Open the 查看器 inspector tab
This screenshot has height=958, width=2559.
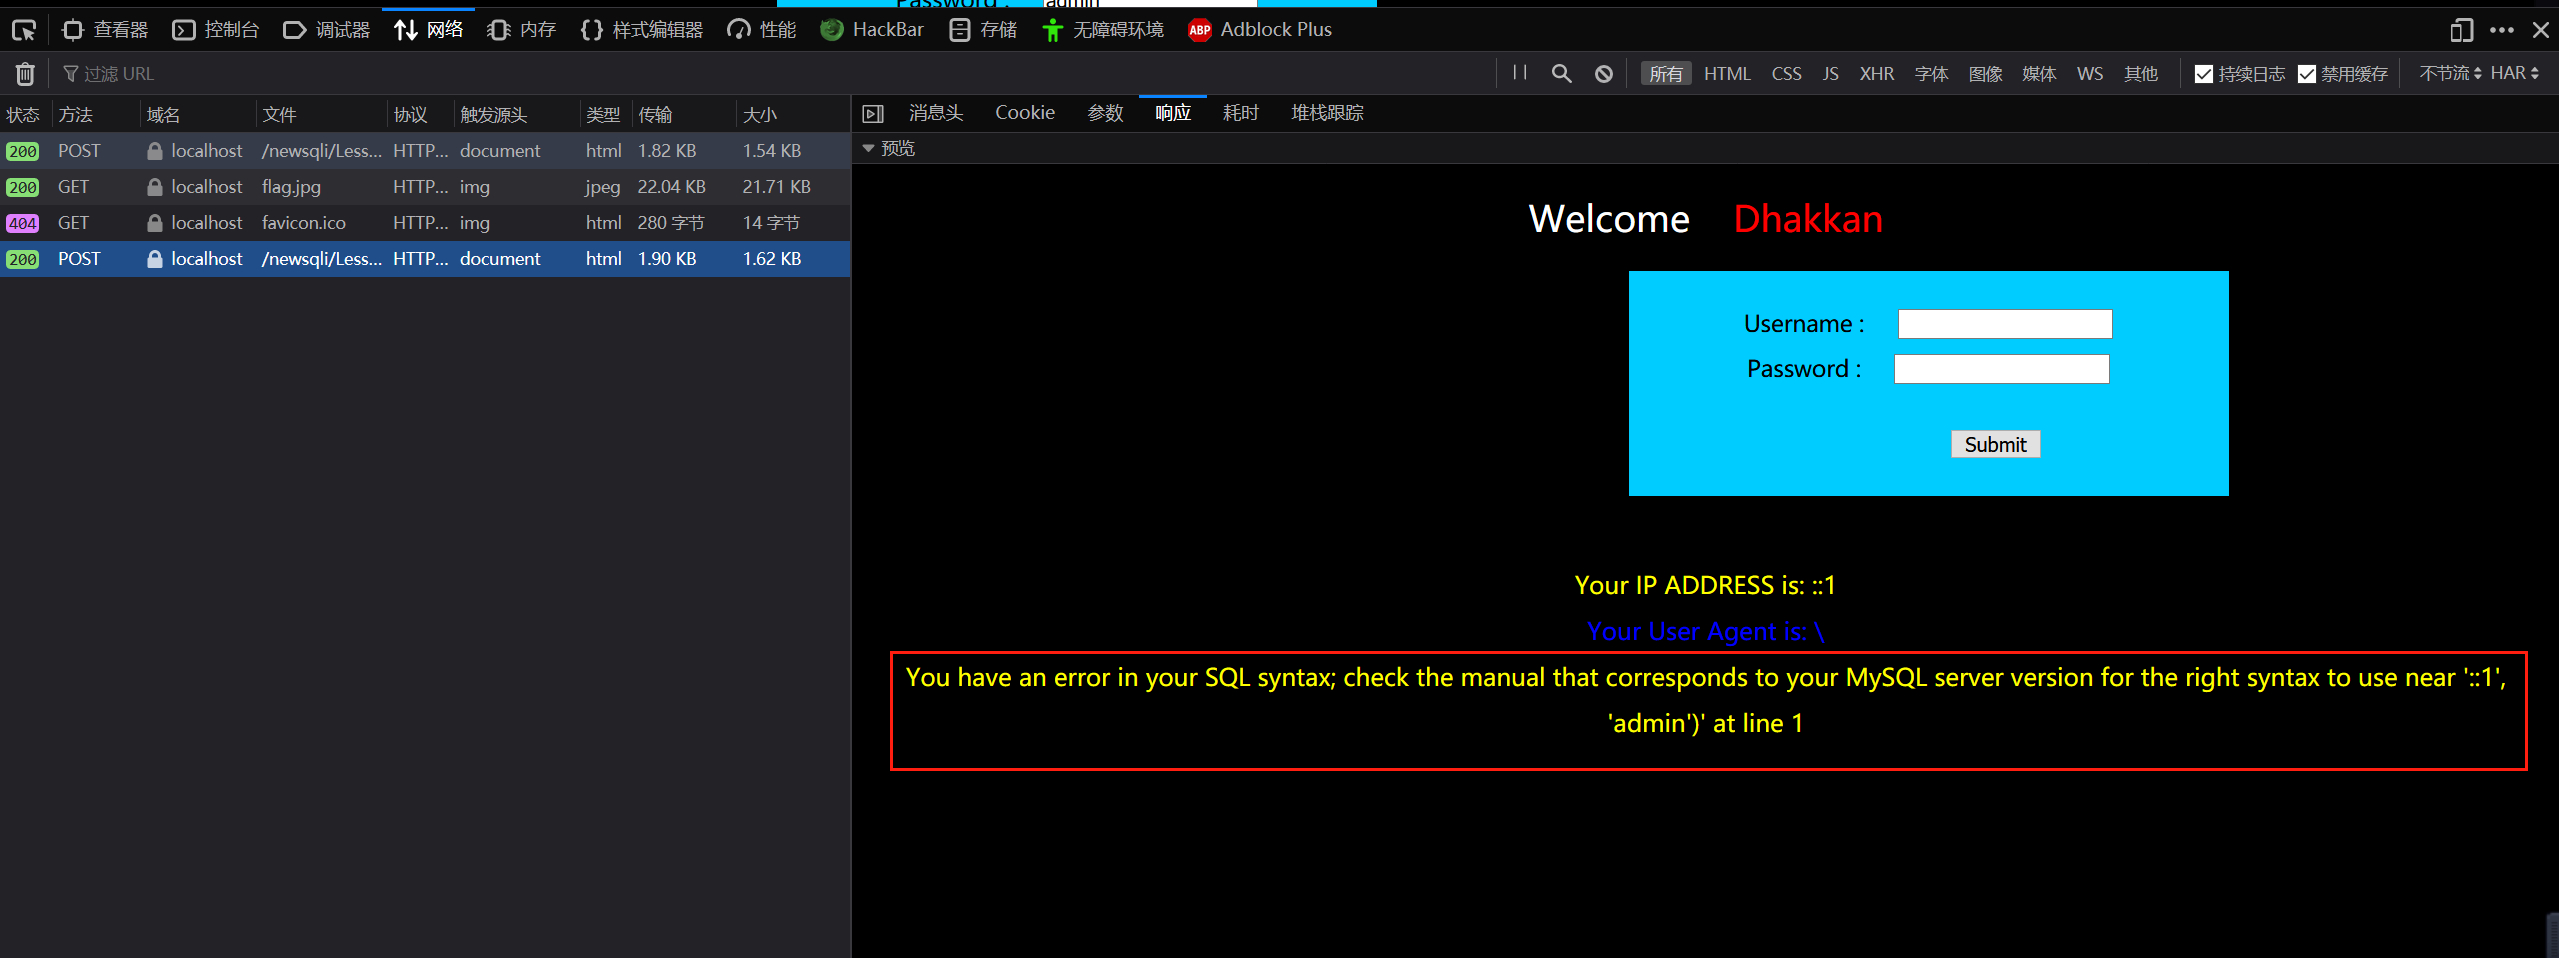[x=105, y=30]
